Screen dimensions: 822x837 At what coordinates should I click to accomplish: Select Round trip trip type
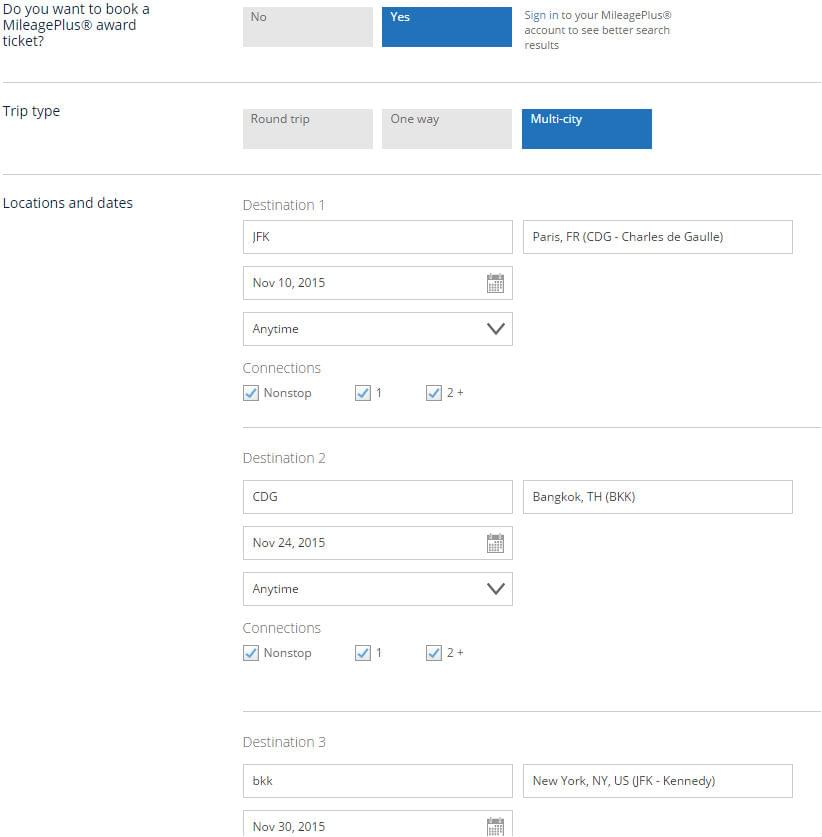pyautogui.click(x=308, y=129)
